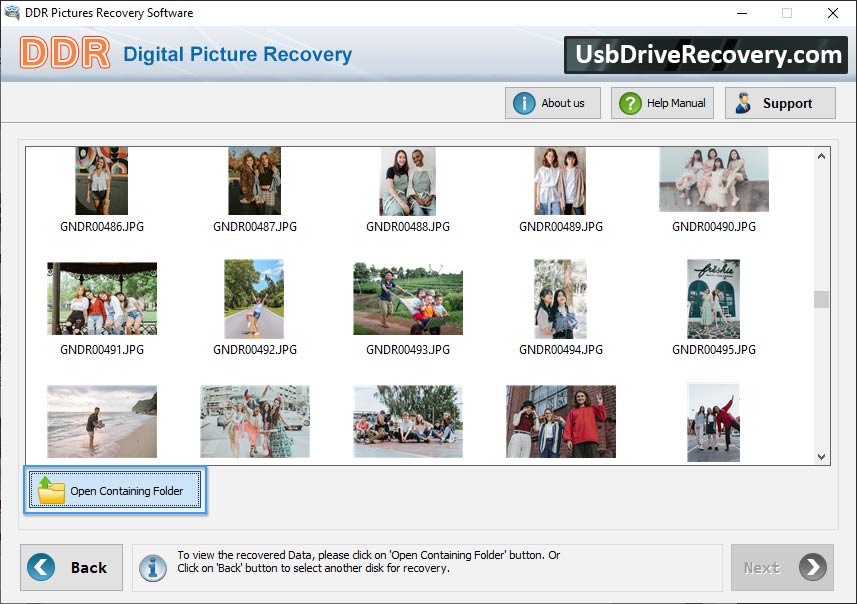Click the file name GNDR00490.JPG

pos(714,227)
